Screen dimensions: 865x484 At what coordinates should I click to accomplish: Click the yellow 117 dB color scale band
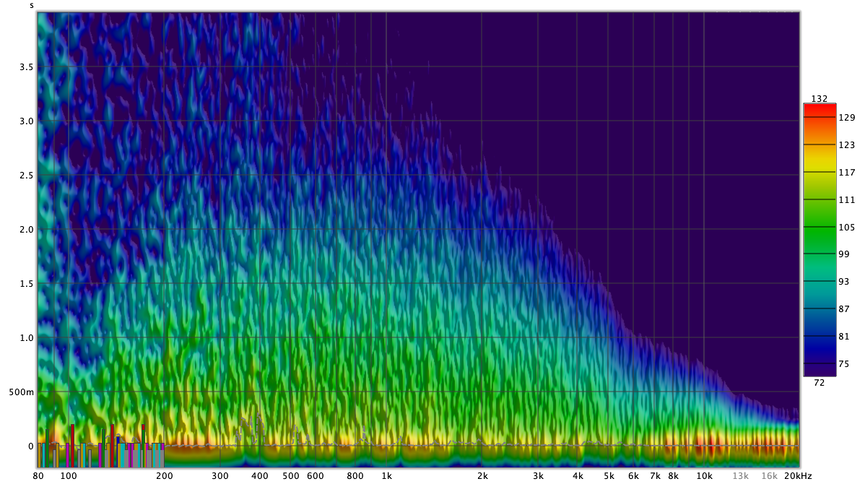(819, 172)
